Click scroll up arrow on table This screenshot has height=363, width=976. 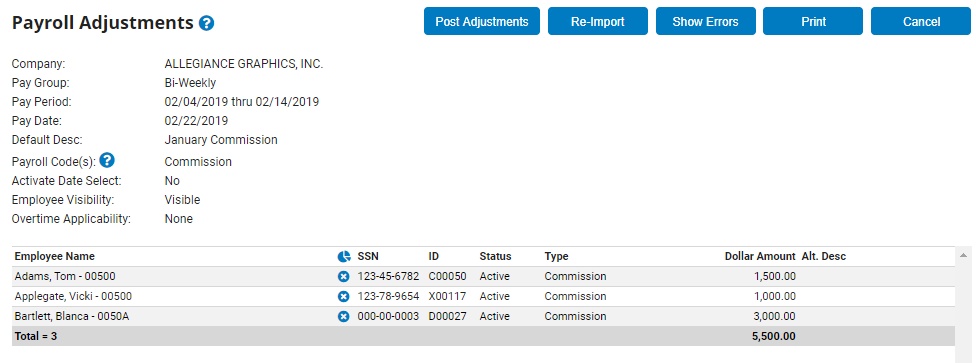coord(964,256)
